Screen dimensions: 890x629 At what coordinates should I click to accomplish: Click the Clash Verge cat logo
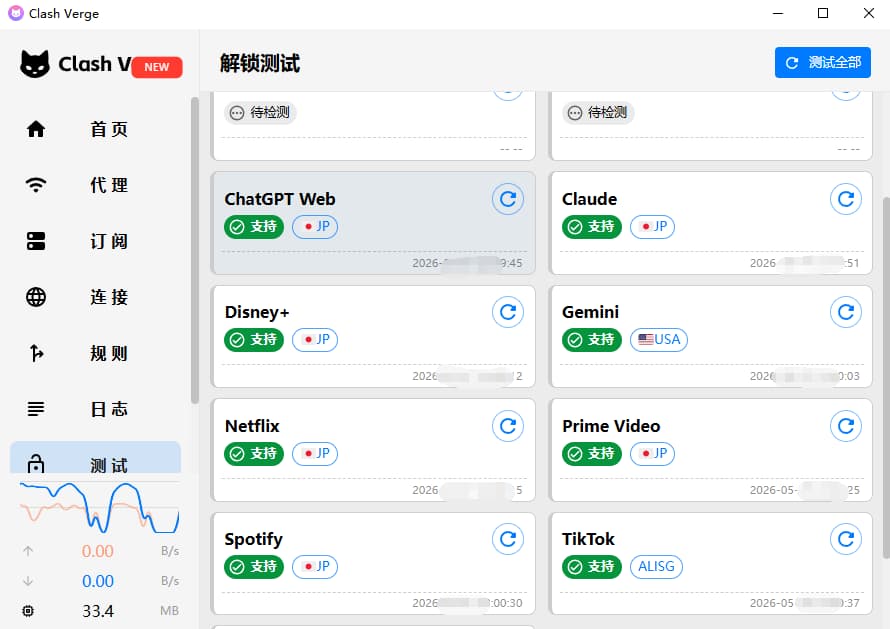pos(35,64)
